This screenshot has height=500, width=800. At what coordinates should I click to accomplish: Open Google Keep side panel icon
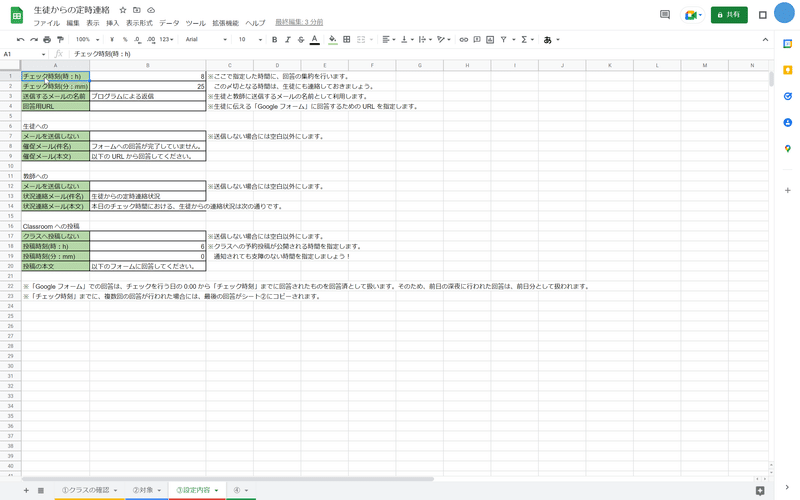(x=788, y=70)
